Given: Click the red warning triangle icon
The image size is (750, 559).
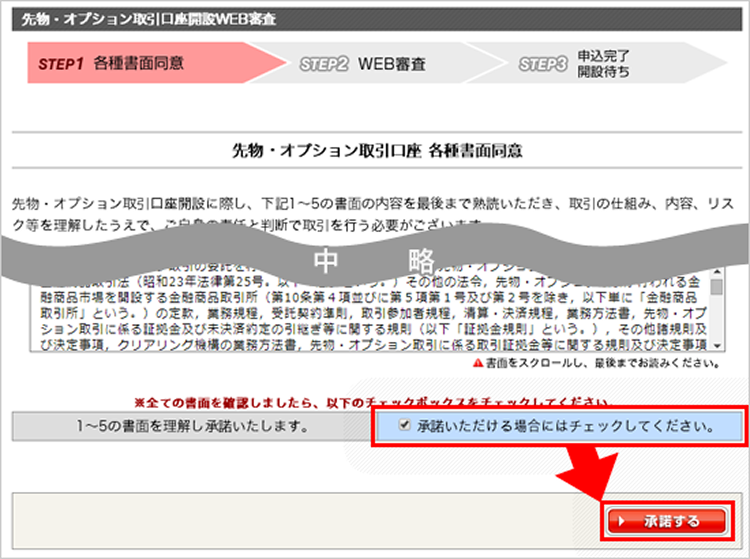Looking at the screenshot, I should pyautogui.click(x=478, y=363).
